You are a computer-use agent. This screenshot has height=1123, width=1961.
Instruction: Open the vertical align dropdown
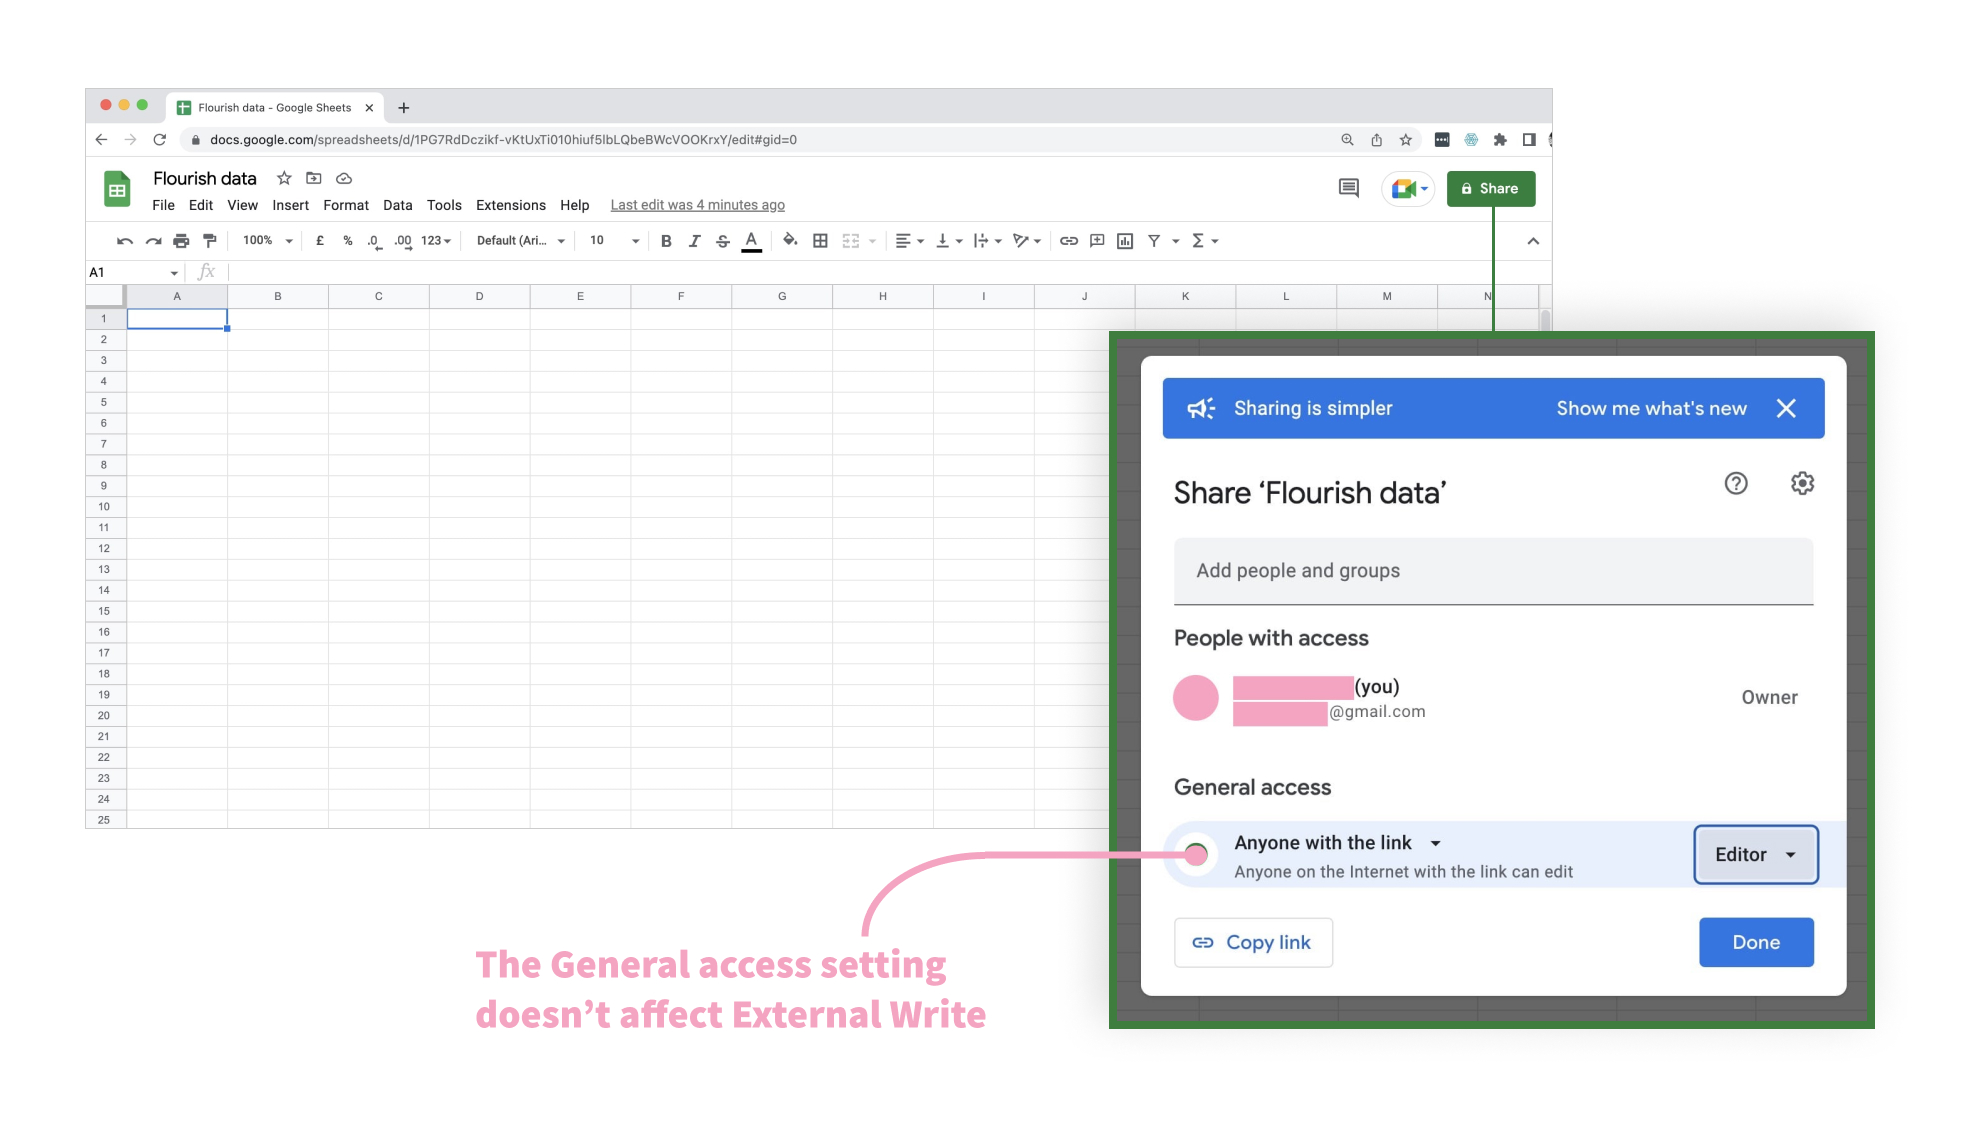pyautogui.click(x=949, y=241)
